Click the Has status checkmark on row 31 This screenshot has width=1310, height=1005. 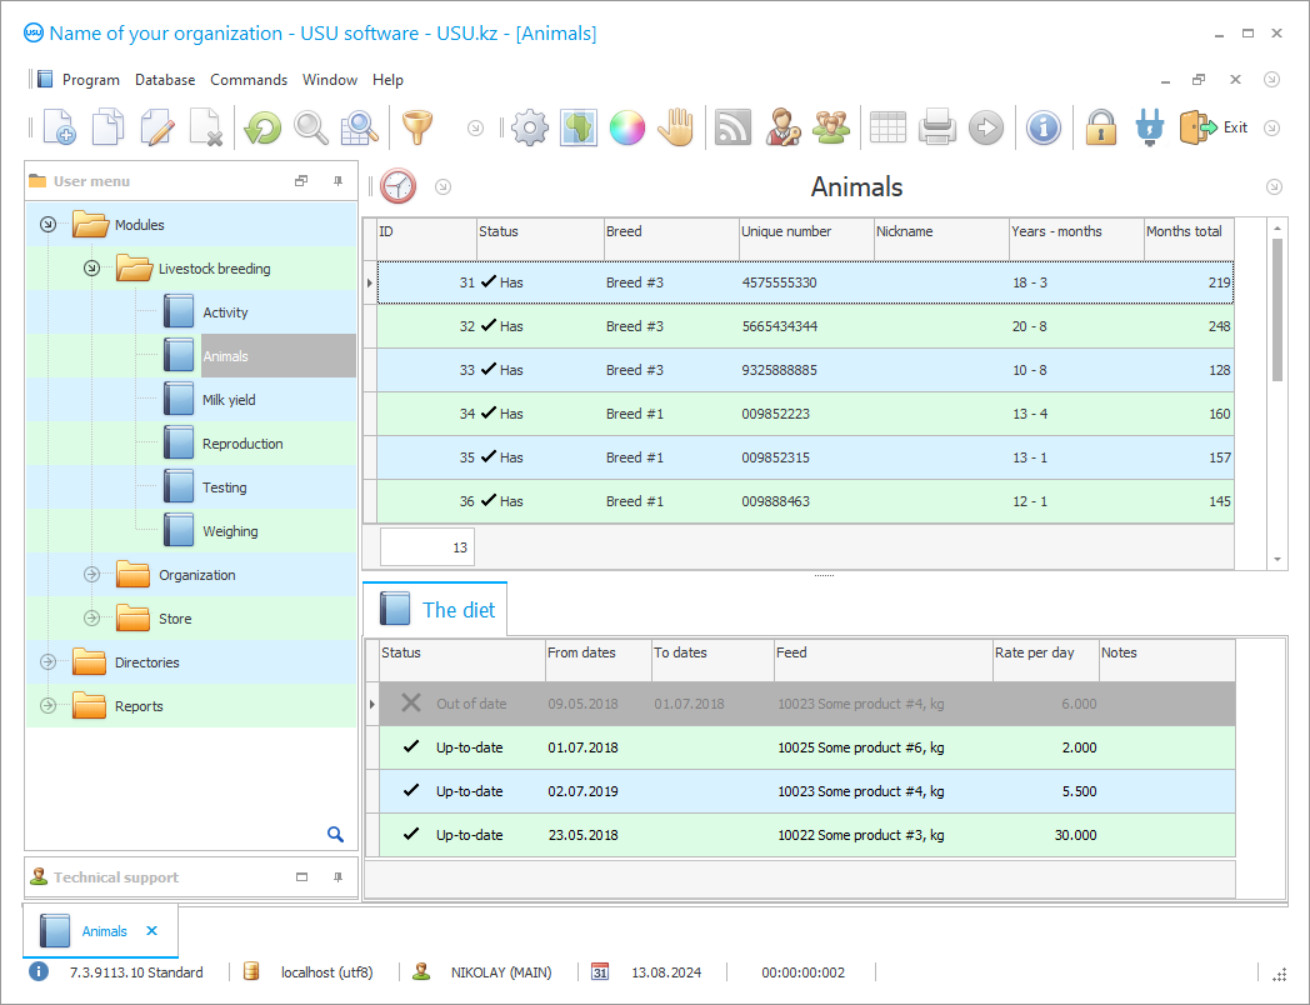[491, 282]
